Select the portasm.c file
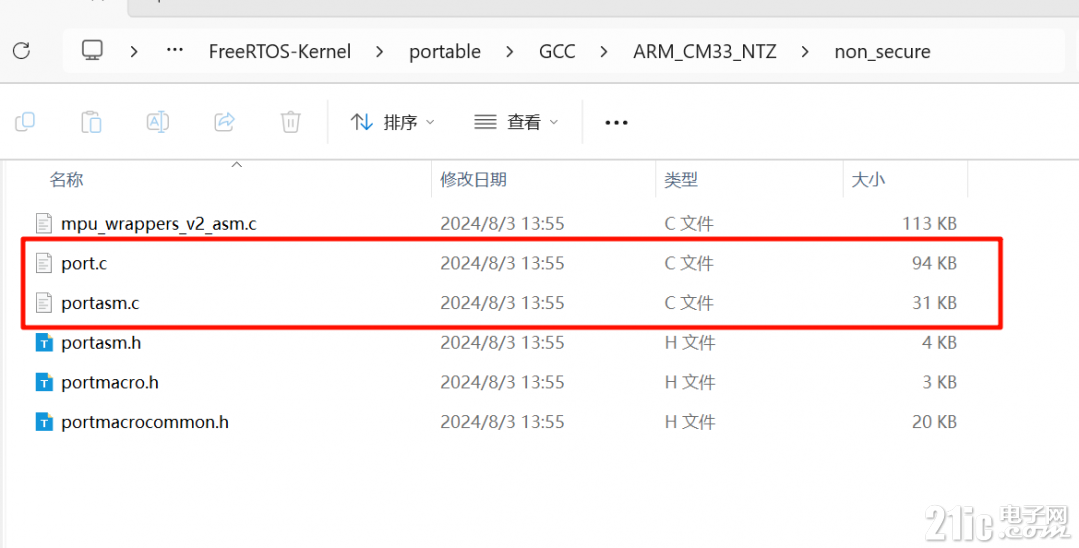Image resolution: width=1079 pixels, height=548 pixels. click(100, 303)
